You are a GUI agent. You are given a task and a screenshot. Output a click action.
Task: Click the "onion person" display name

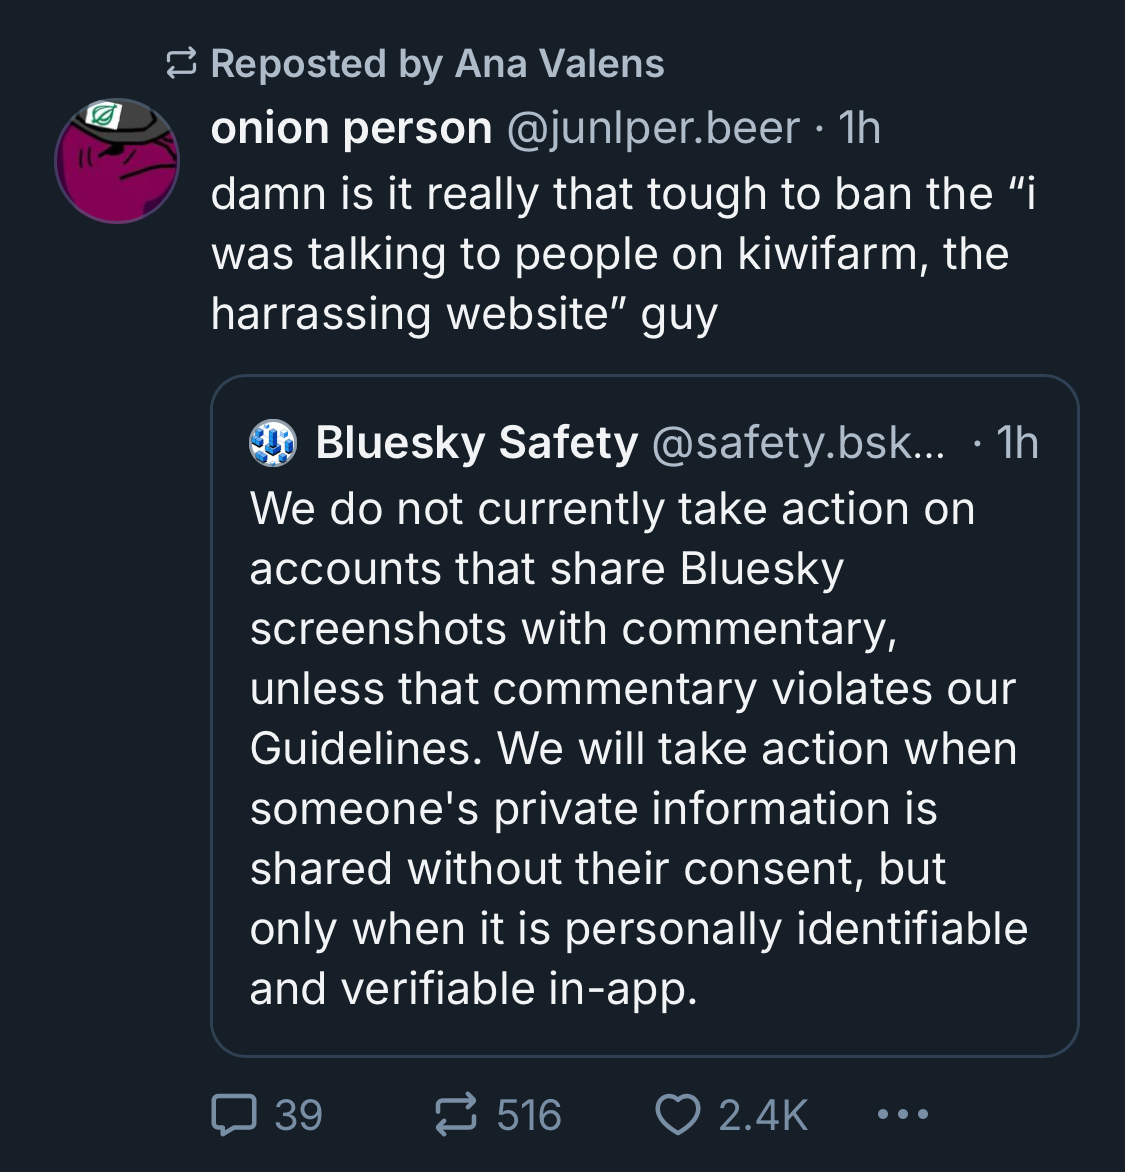pos(351,128)
